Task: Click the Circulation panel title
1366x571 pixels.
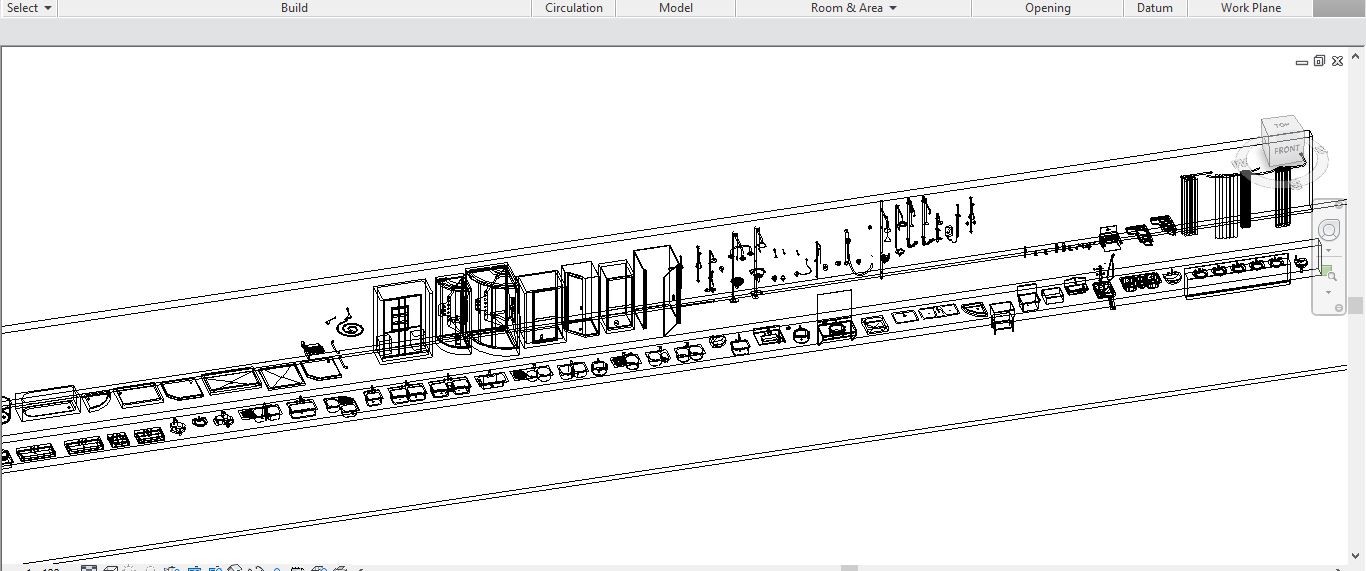Action: pyautogui.click(x=574, y=8)
